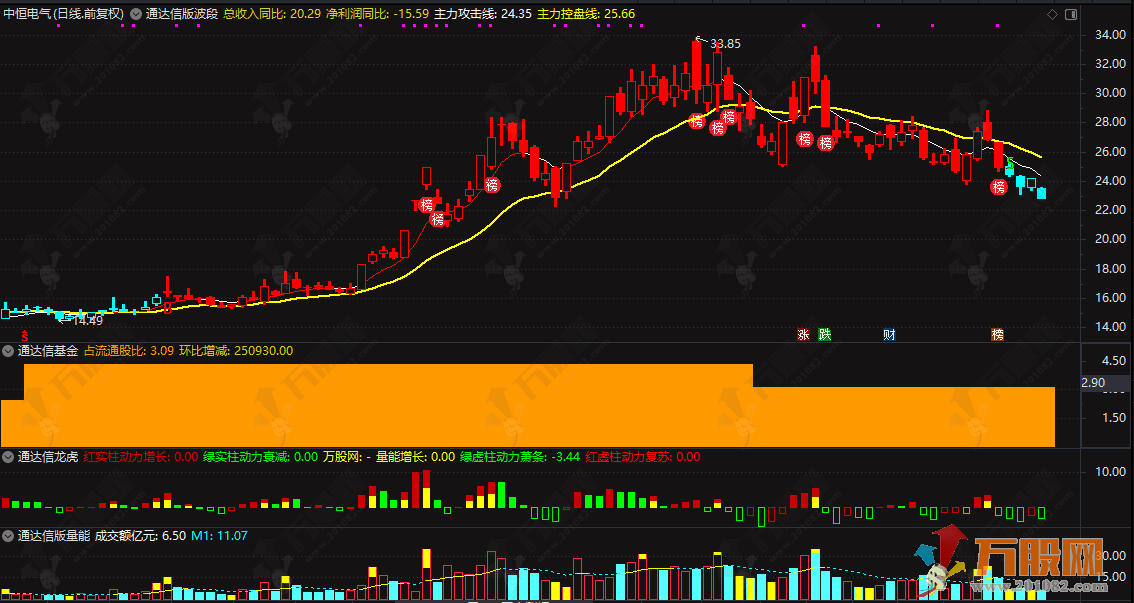Click the red 涨 rise badge on the chart
1134x603 pixels.
(804, 334)
